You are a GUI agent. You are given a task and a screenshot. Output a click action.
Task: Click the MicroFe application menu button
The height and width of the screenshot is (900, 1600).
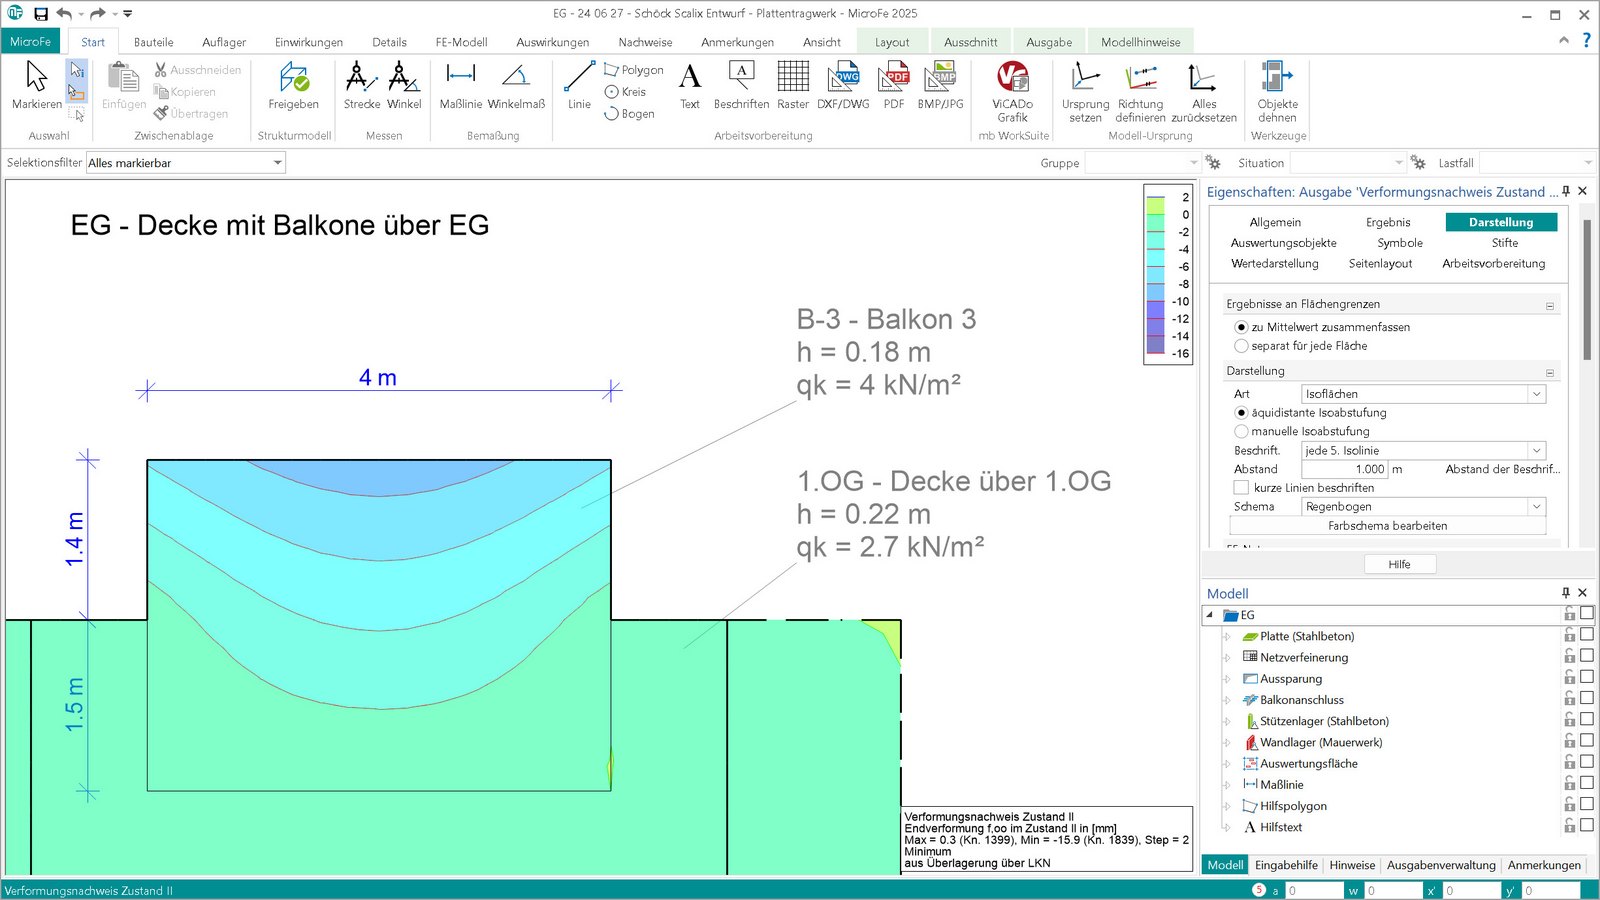(30, 42)
